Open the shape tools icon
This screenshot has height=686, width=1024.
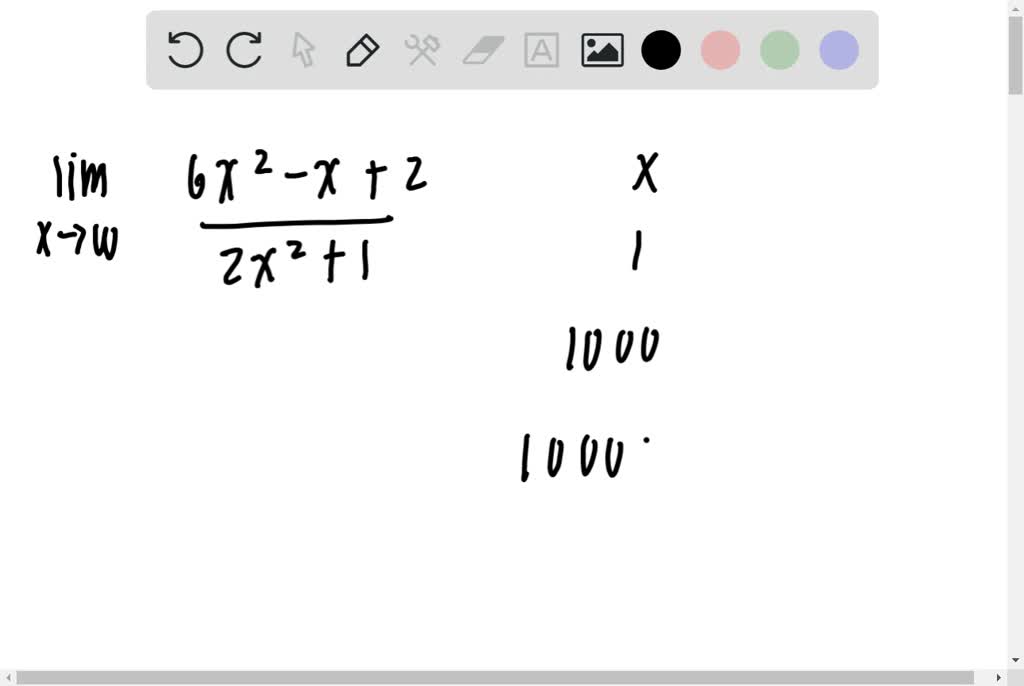421,49
